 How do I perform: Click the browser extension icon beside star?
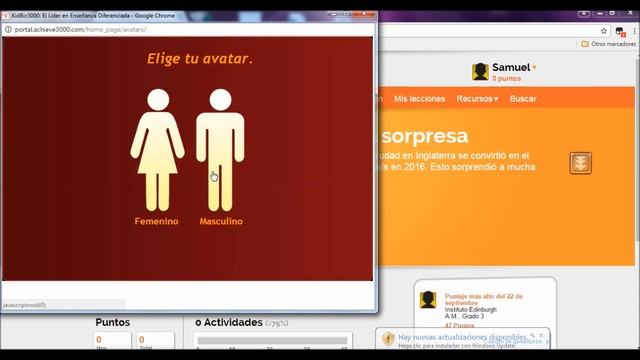tap(620, 31)
